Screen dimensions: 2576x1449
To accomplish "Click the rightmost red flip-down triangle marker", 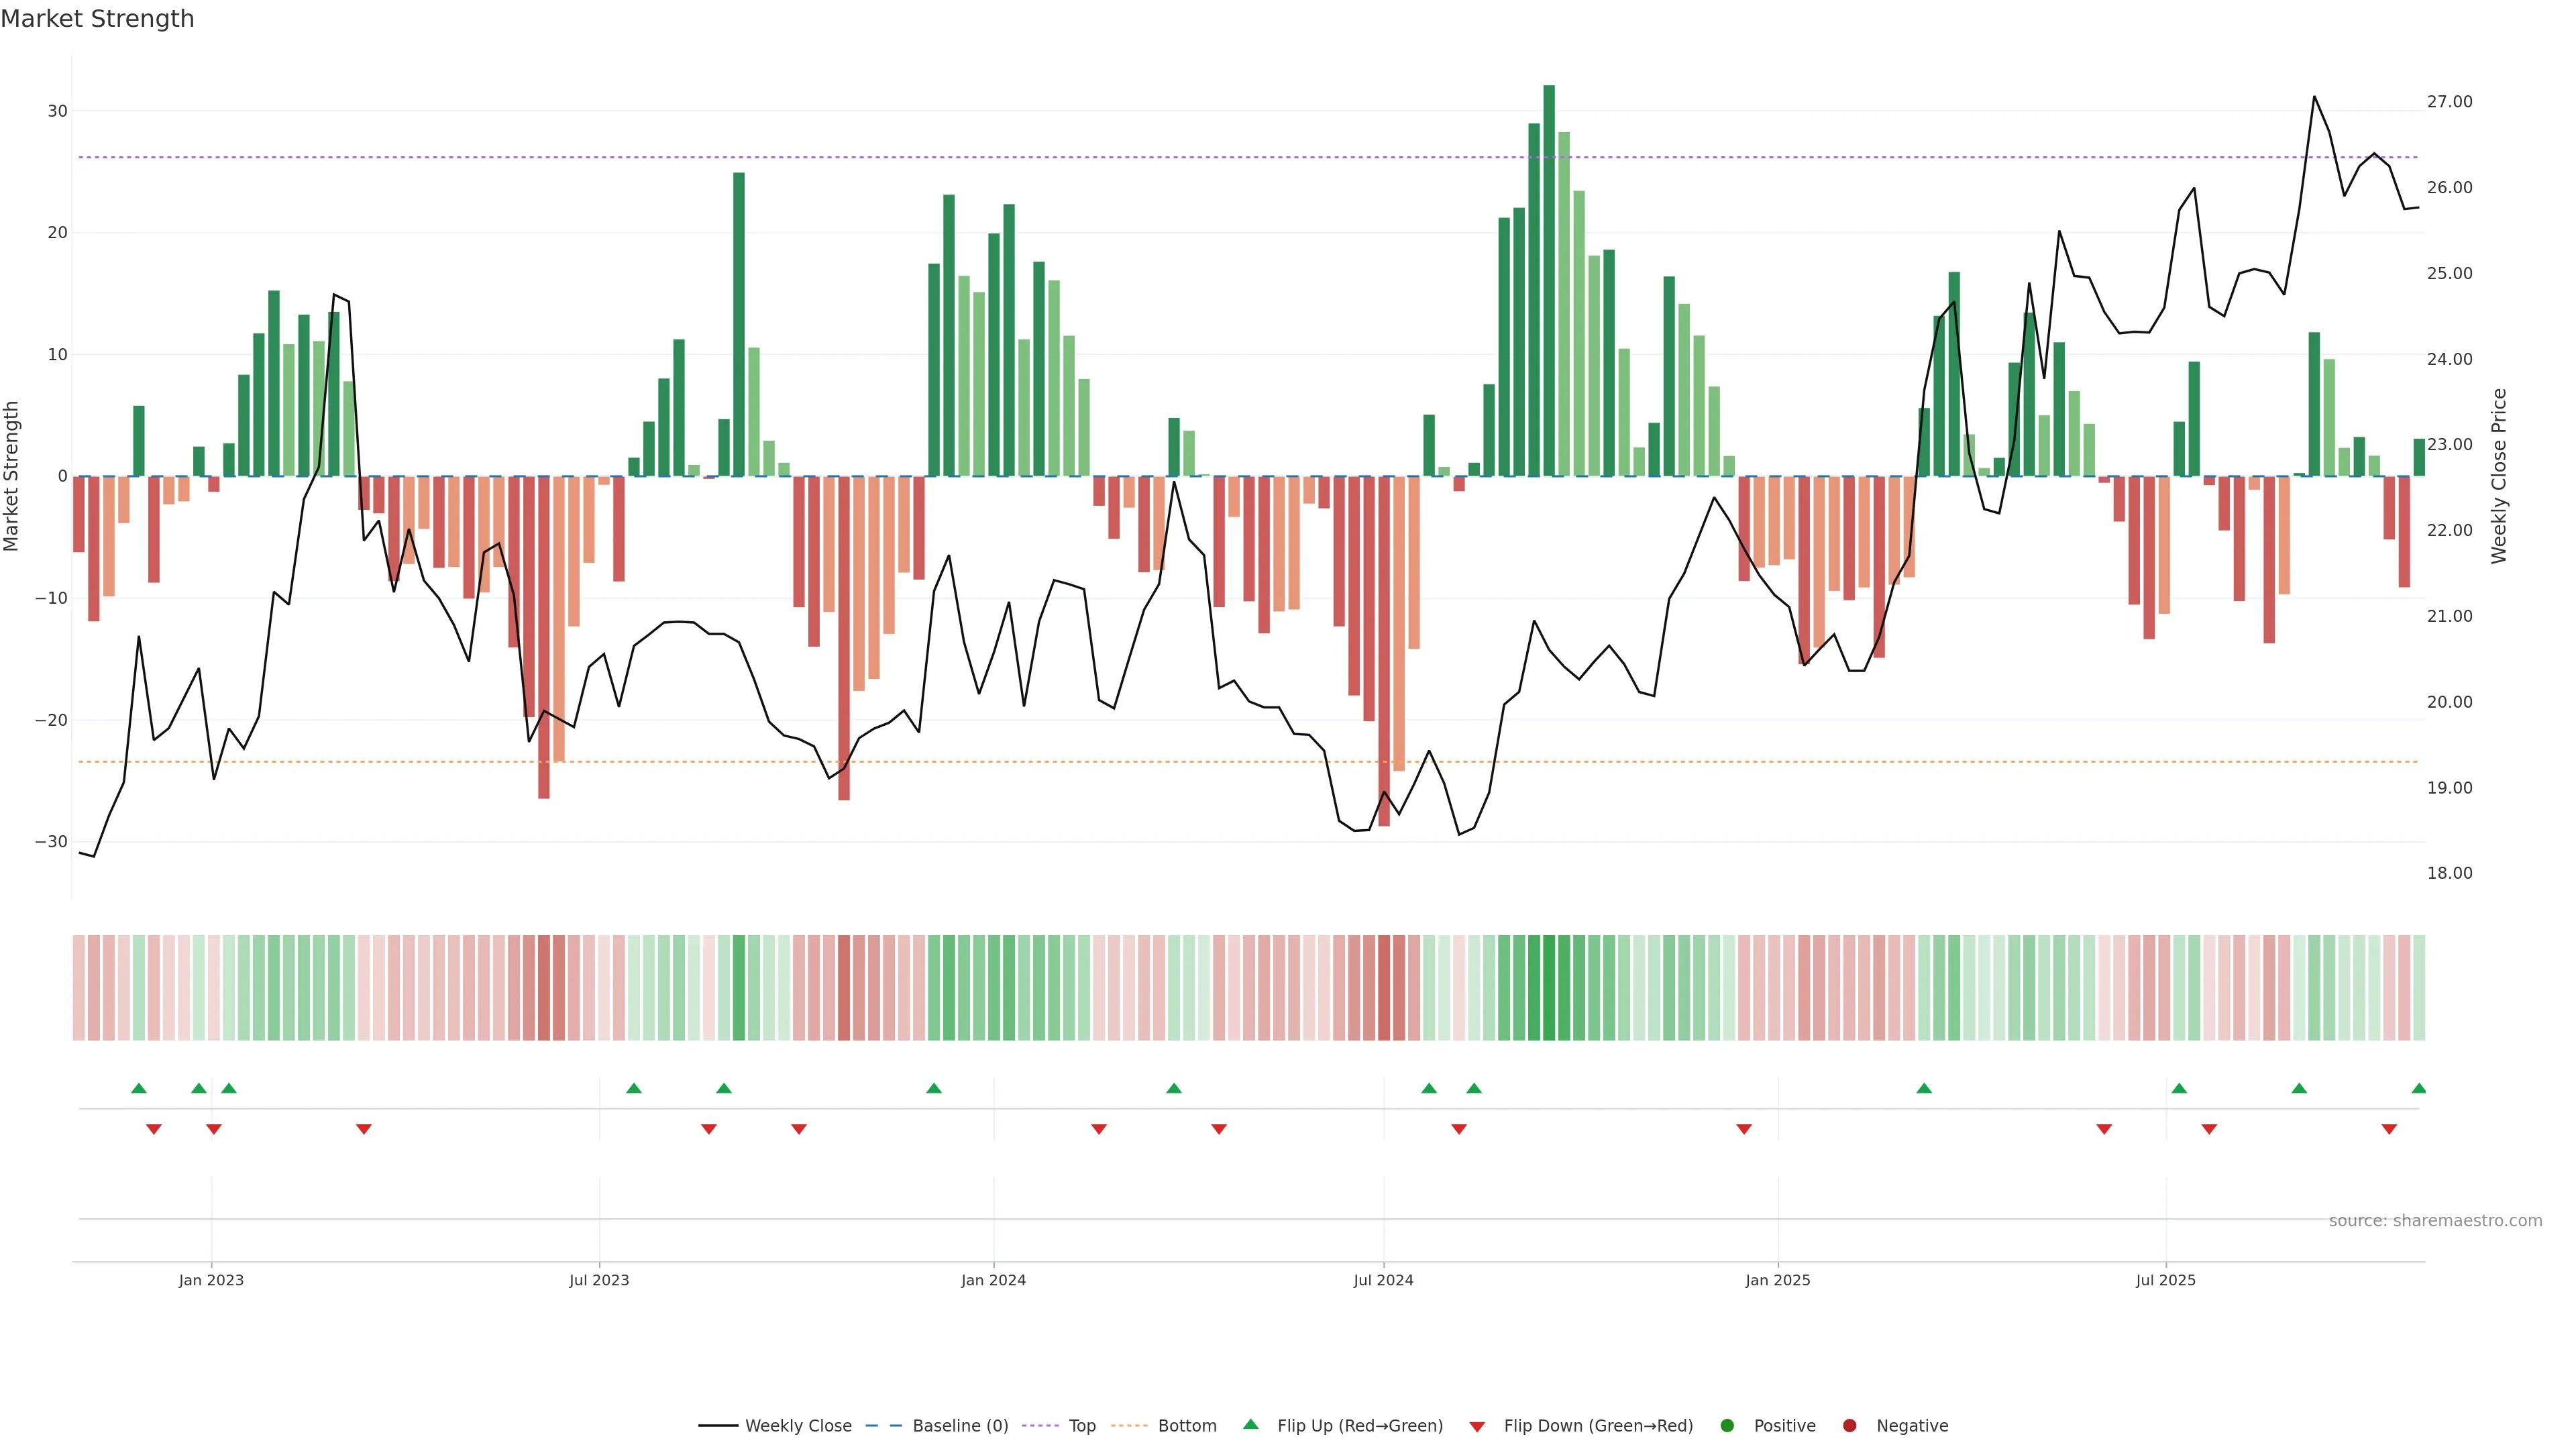I will tap(2389, 1129).
